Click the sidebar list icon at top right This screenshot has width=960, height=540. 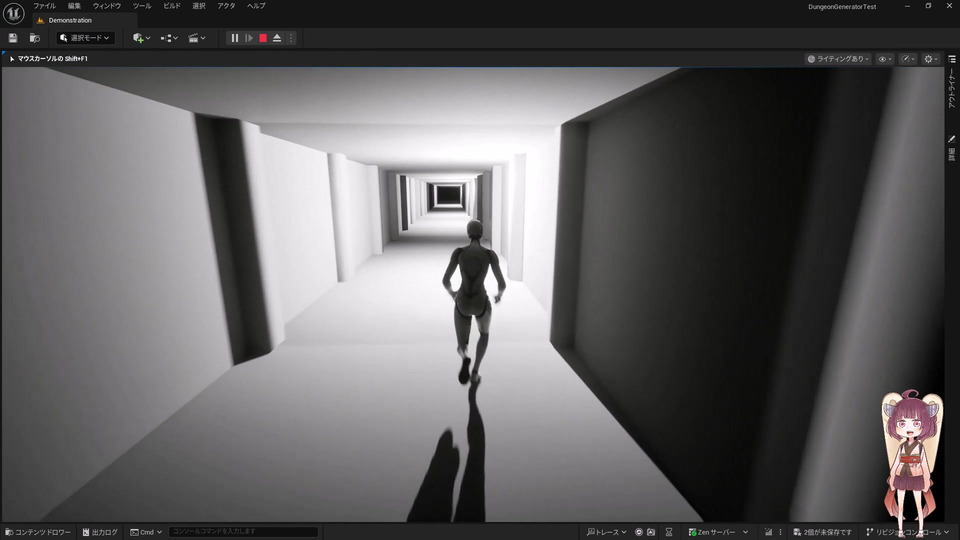952,59
